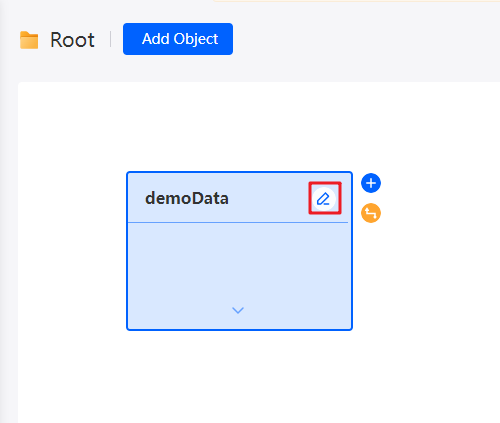500x423 pixels.
Task: Show more demoData fields via bottom arrow
Action: point(238,310)
